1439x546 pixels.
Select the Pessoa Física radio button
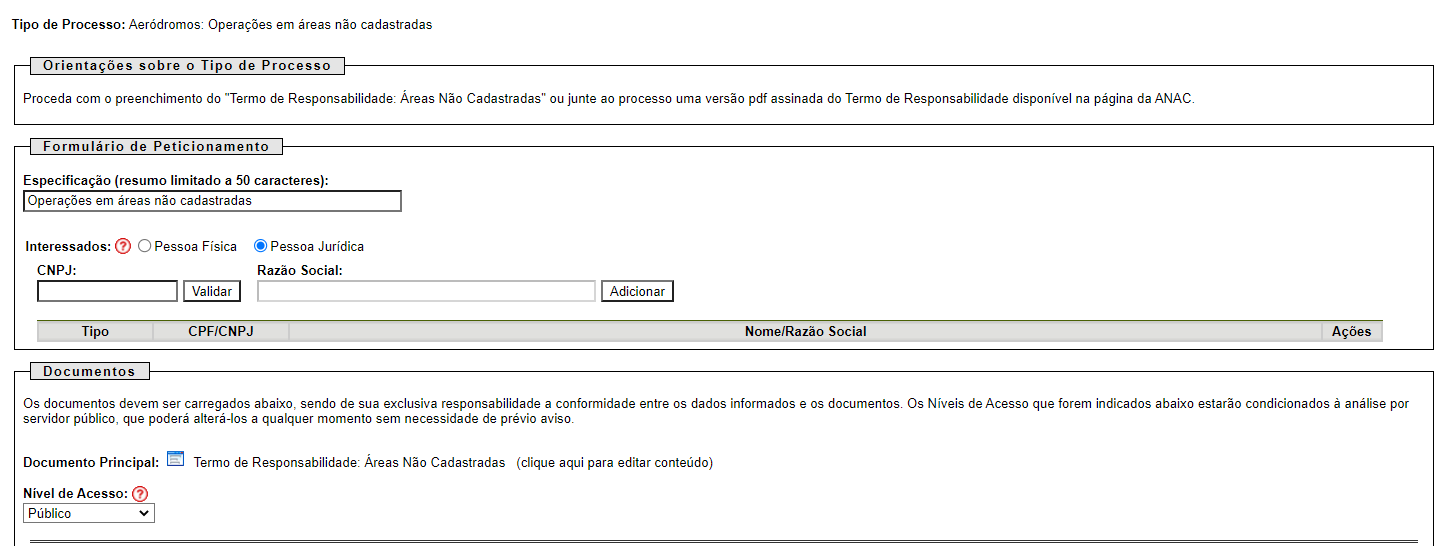pos(145,246)
